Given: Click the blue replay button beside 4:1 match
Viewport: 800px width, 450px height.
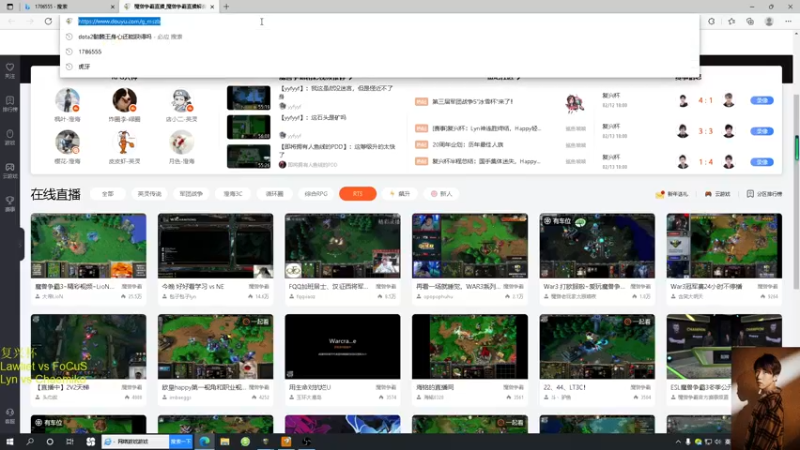Looking at the screenshot, I should tap(762, 101).
